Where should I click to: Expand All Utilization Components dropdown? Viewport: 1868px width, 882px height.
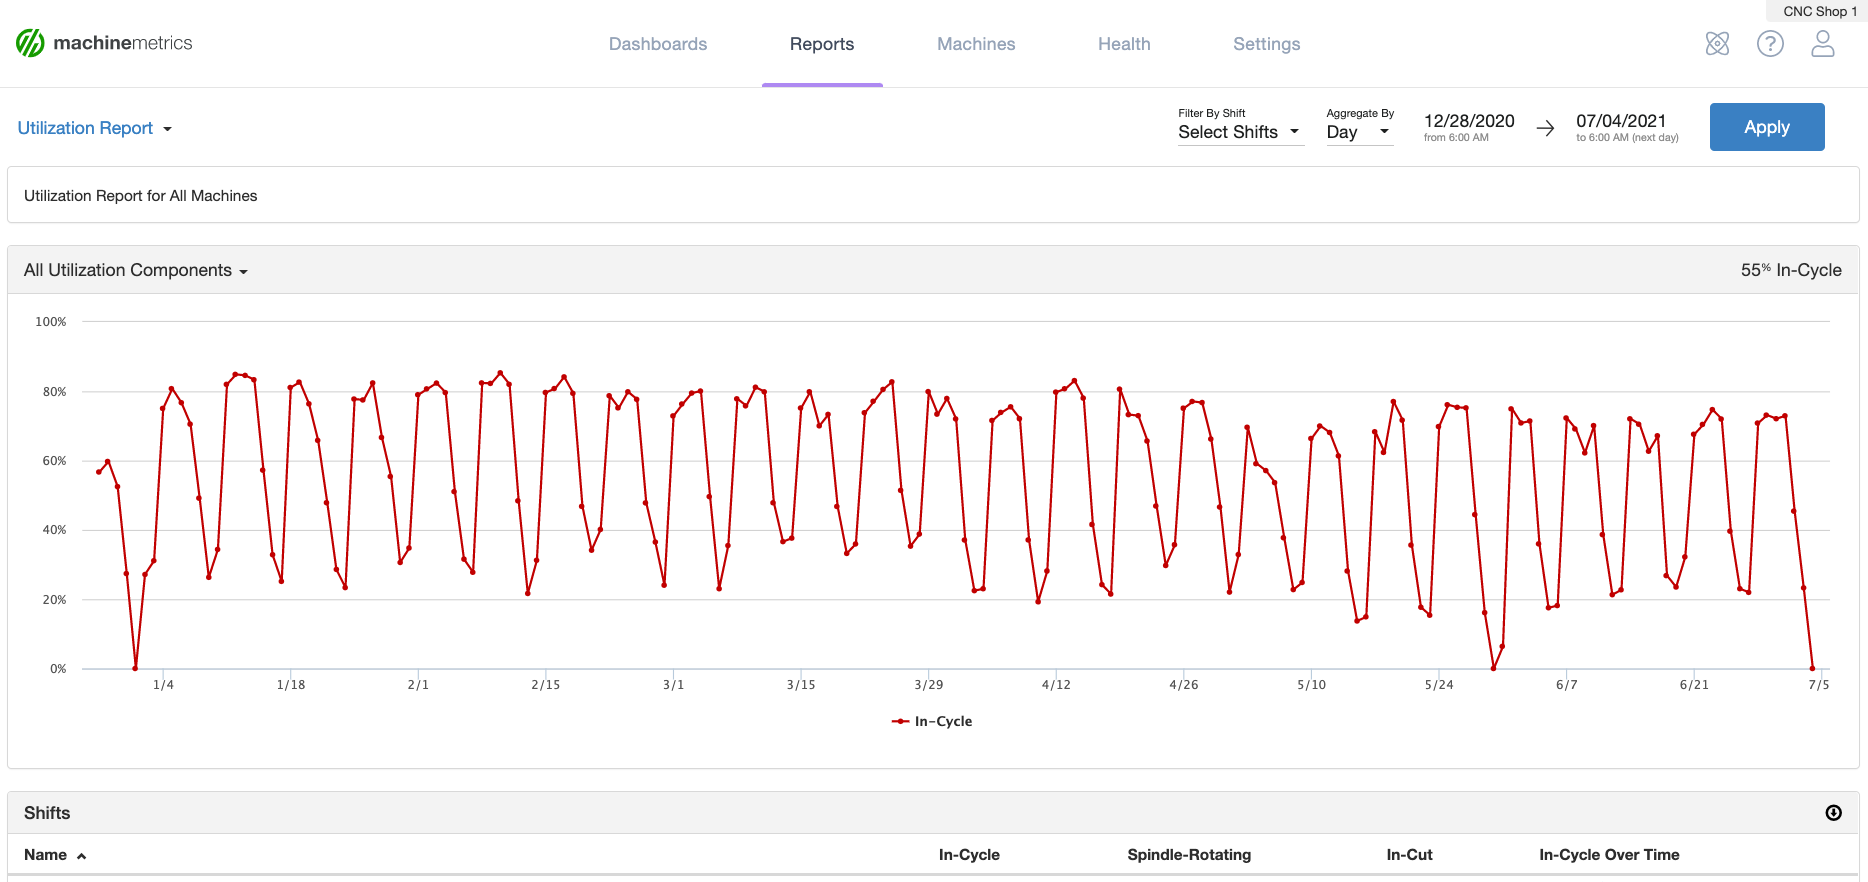[136, 270]
